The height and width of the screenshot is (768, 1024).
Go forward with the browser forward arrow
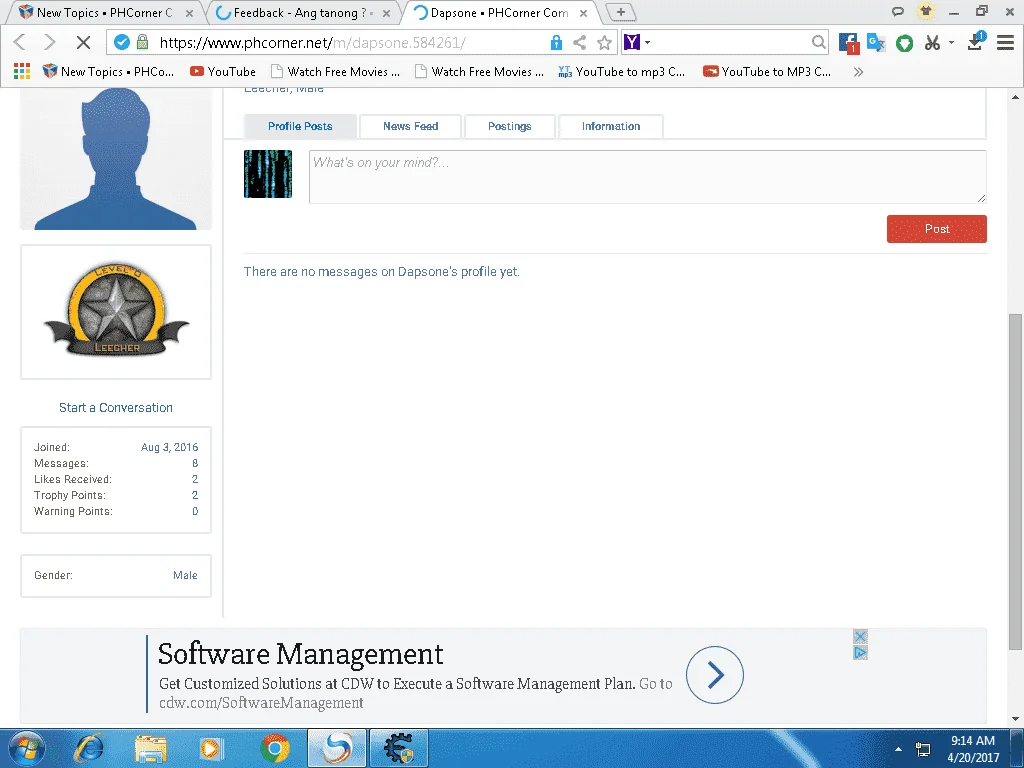50,42
